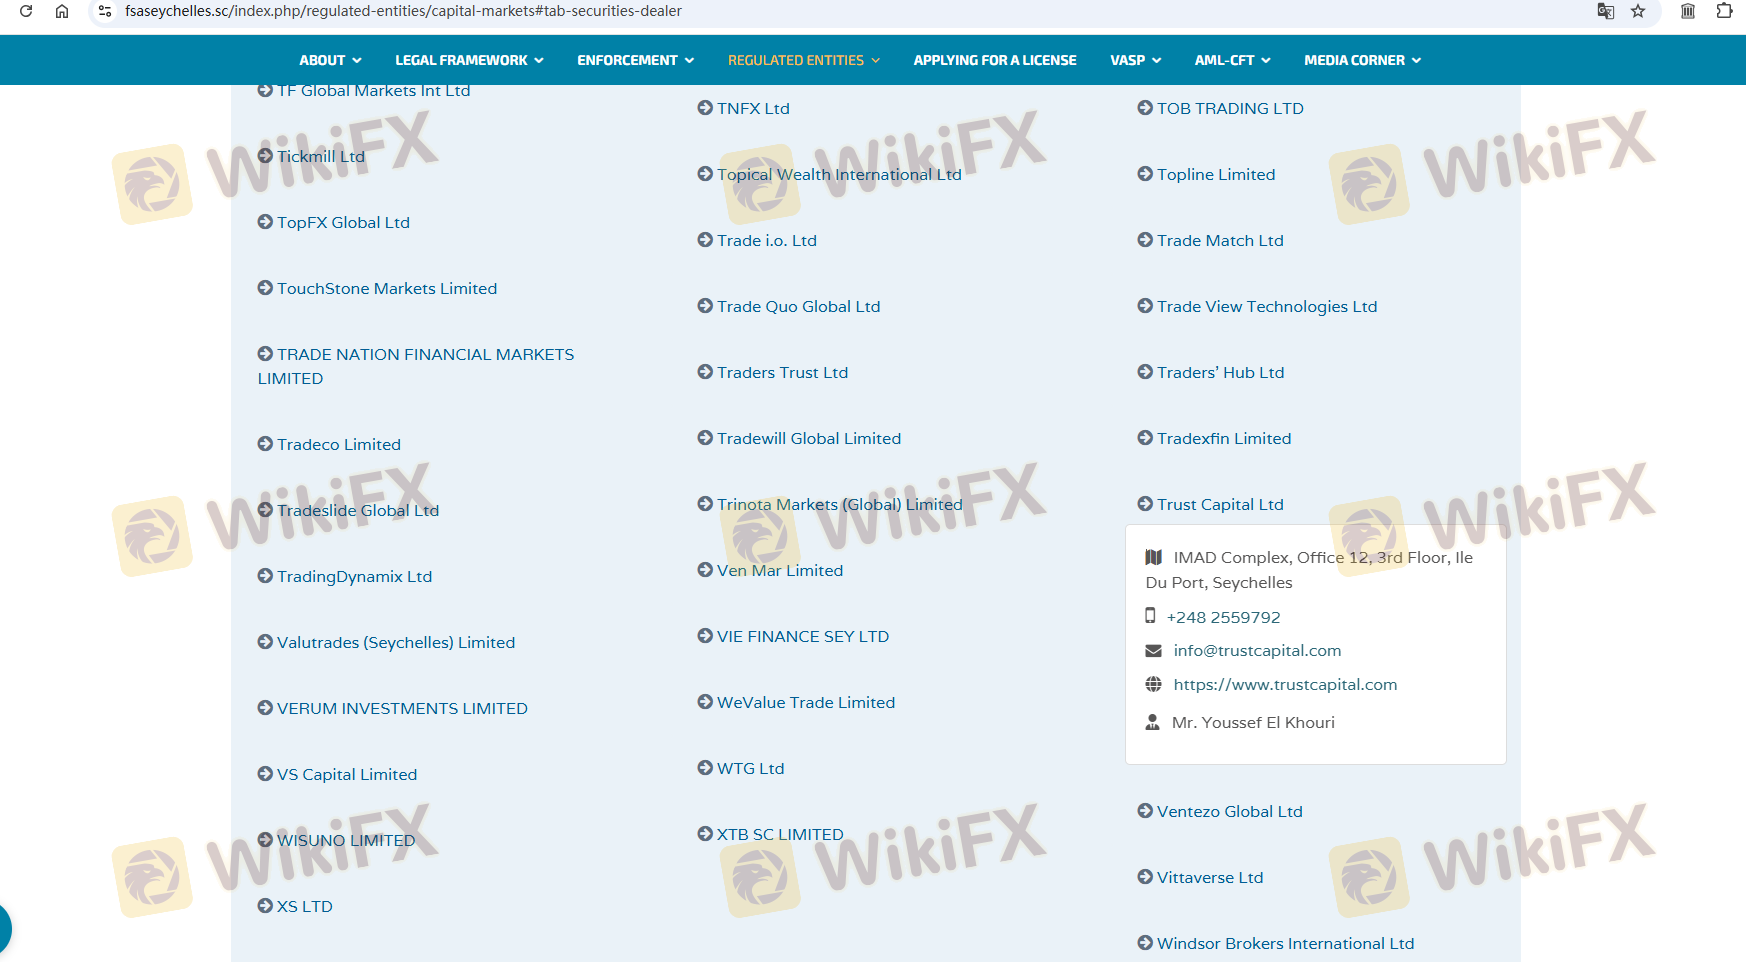Select the REGULATED ENTITIES menu
Screen dimensions: 1746x962
point(803,60)
